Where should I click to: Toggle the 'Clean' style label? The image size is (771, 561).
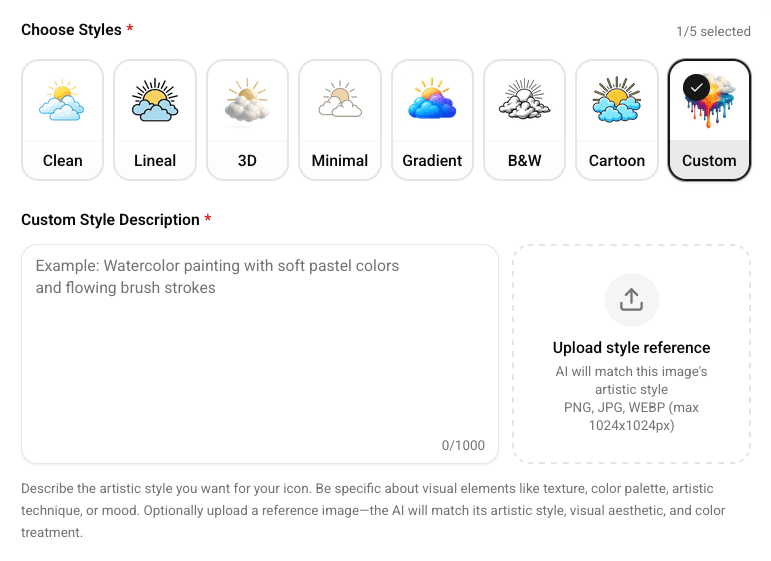pyautogui.click(x=62, y=160)
